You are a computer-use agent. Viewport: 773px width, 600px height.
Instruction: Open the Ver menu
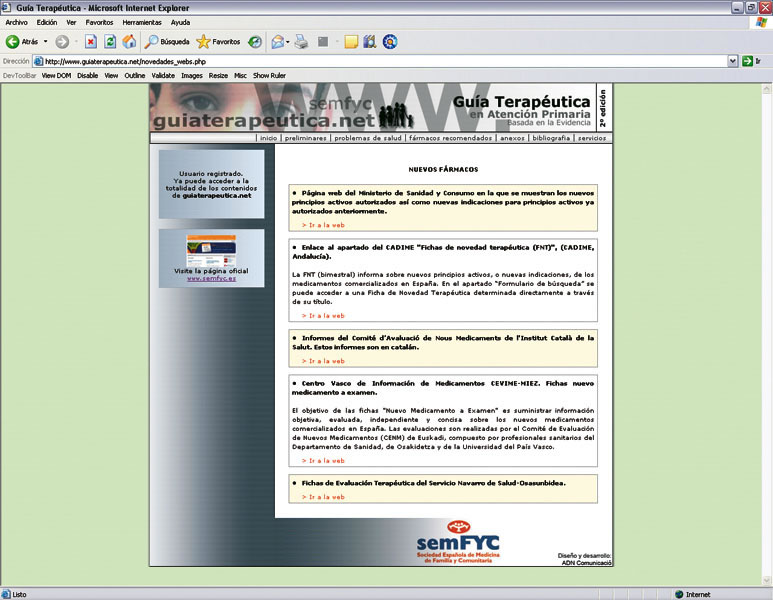pyautogui.click(x=71, y=22)
